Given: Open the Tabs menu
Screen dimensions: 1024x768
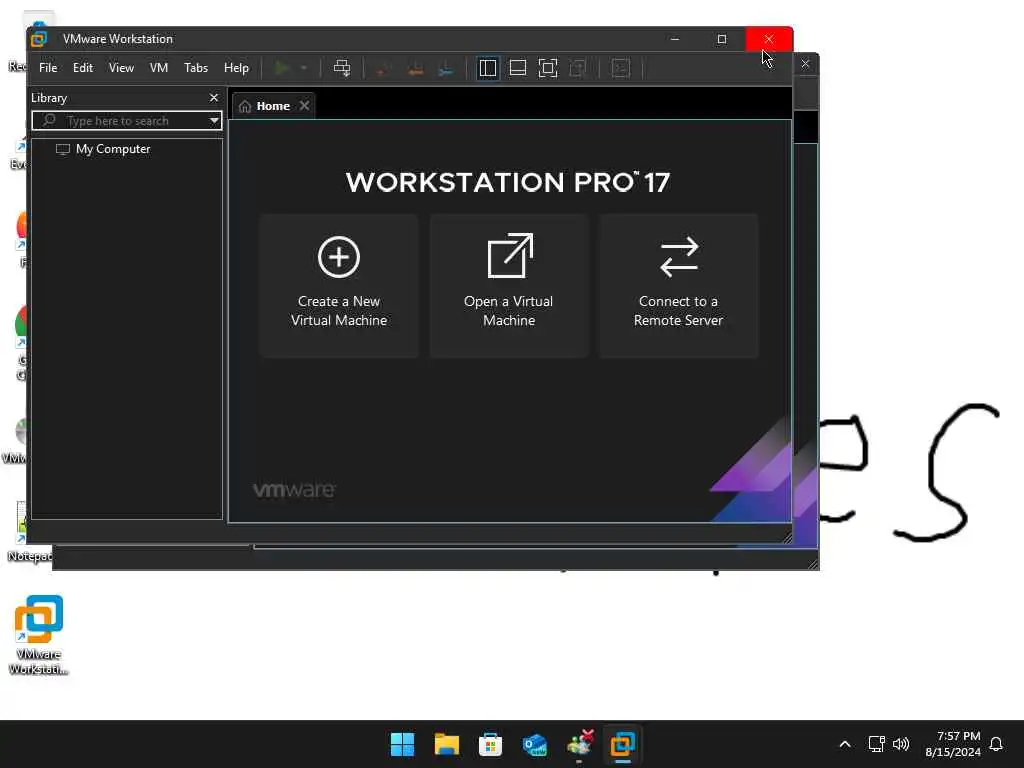Looking at the screenshot, I should click(x=196, y=68).
